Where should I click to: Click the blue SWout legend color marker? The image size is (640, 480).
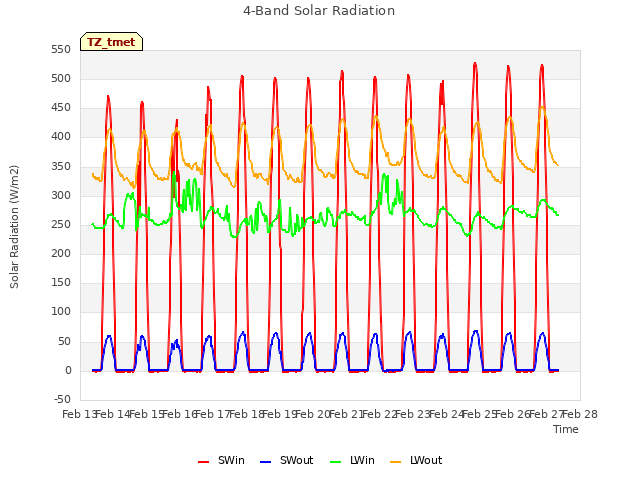tap(265, 462)
